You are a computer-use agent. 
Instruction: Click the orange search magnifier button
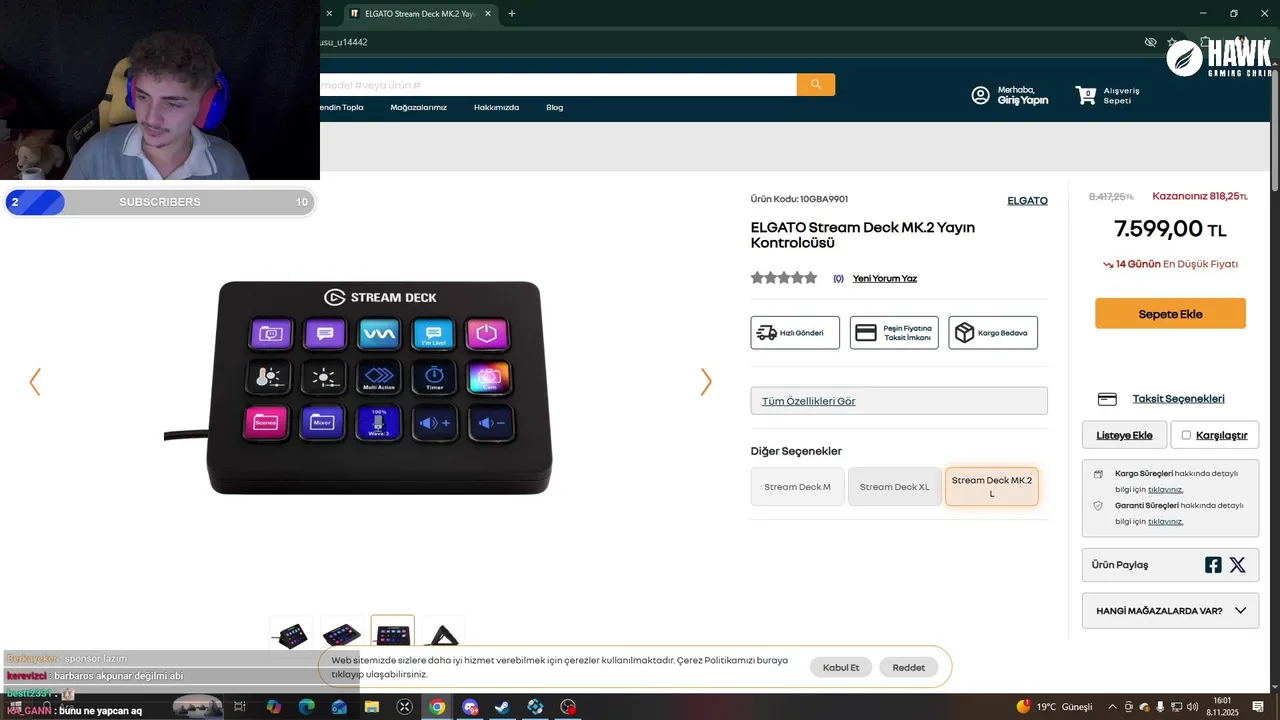[x=816, y=85]
